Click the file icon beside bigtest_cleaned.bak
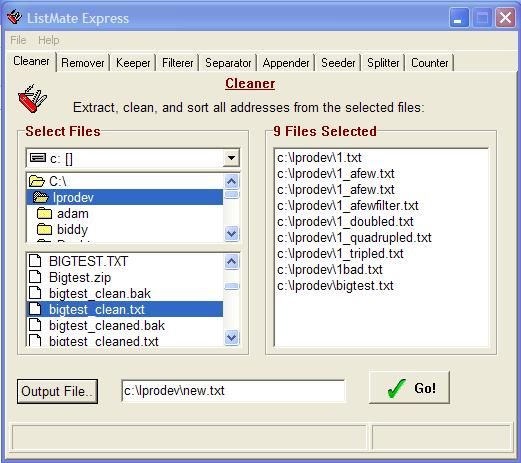Image resolution: width=521 pixels, height=463 pixels. tap(35, 325)
